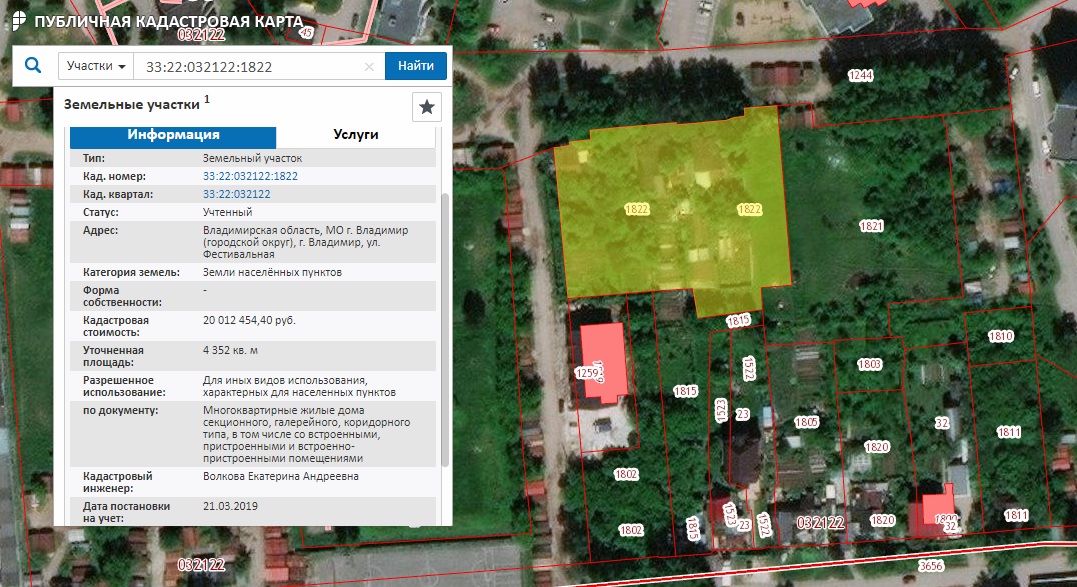Screen dimensions: 1077x587
Task: Click the cadastral number search input field
Action: tap(250, 67)
